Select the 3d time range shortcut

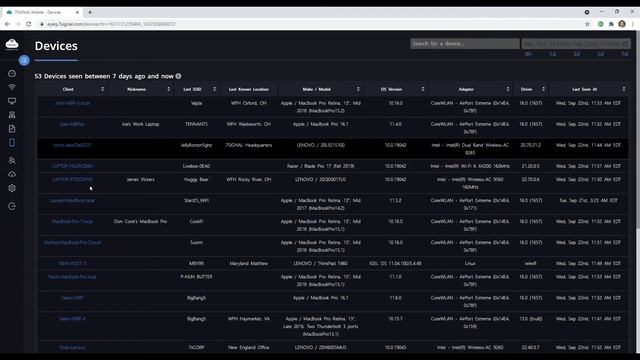tap(576, 54)
